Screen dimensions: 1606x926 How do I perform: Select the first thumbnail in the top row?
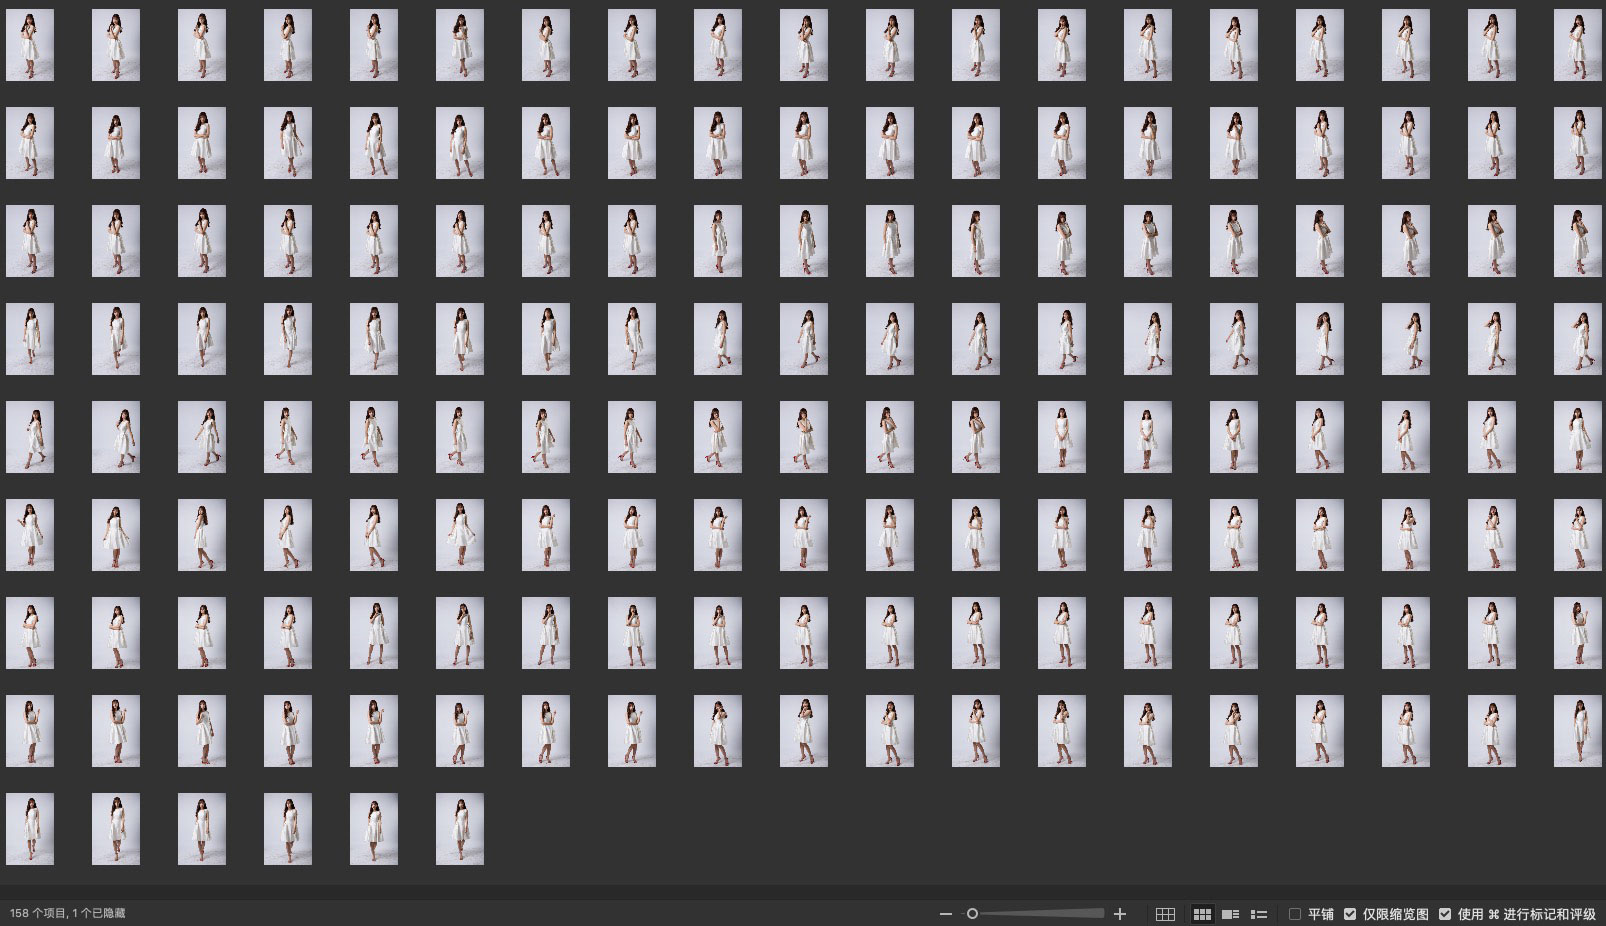(30, 45)
